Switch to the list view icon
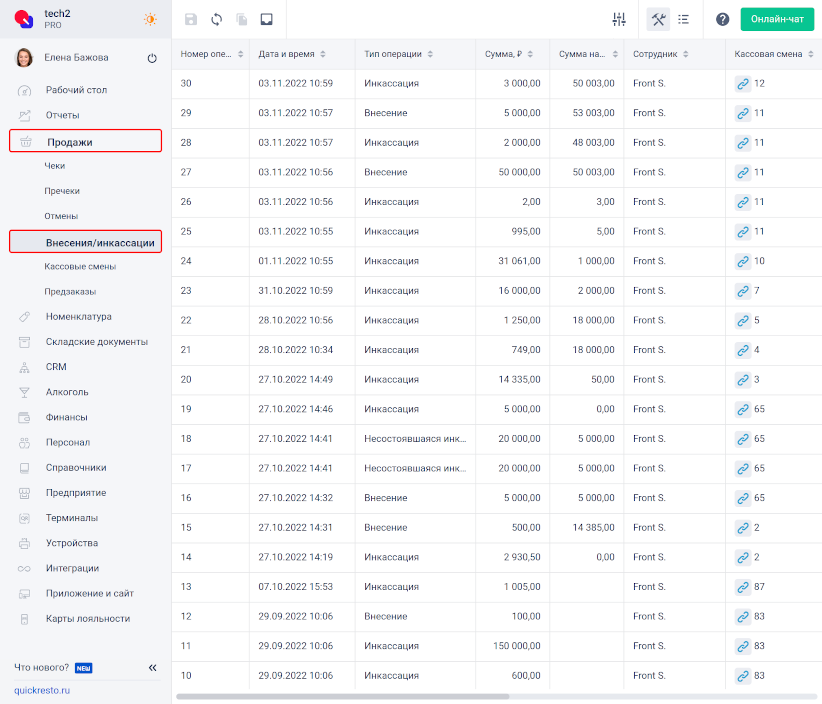Viewport: 822px width, 704px height. point(683,19)
